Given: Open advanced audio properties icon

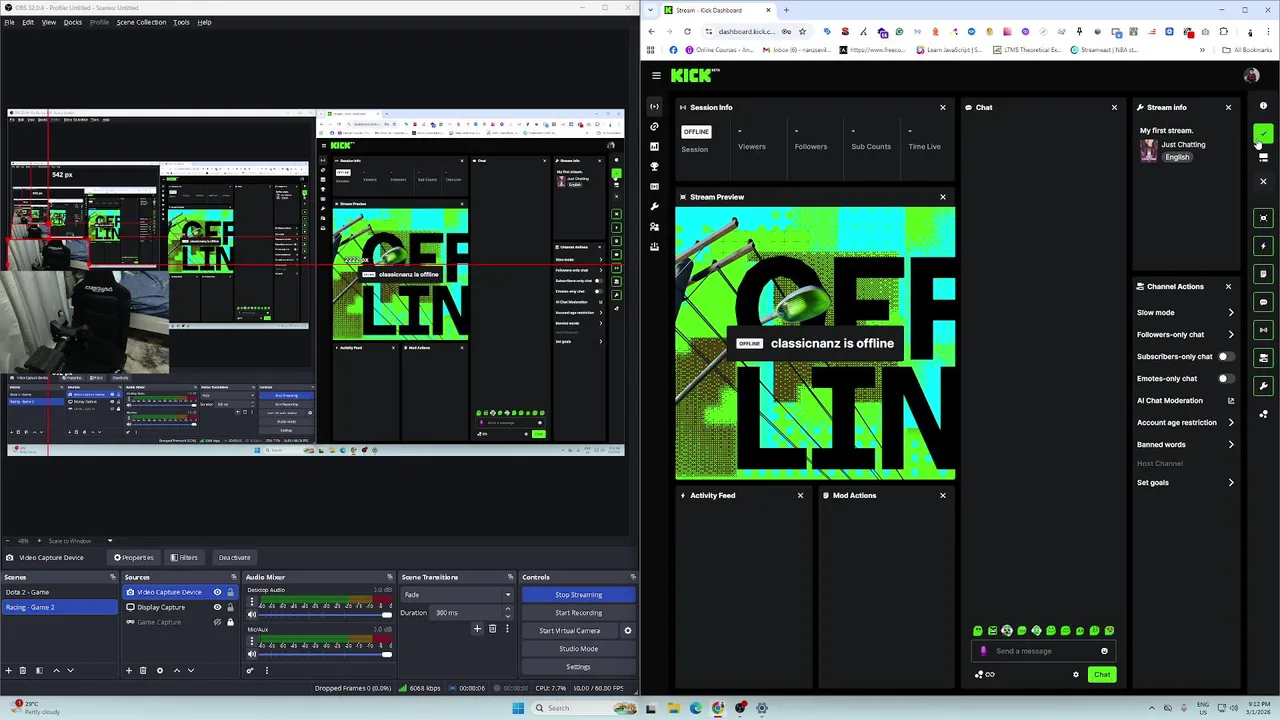Looking at the screenshot, I should click(x=250, y=670).
